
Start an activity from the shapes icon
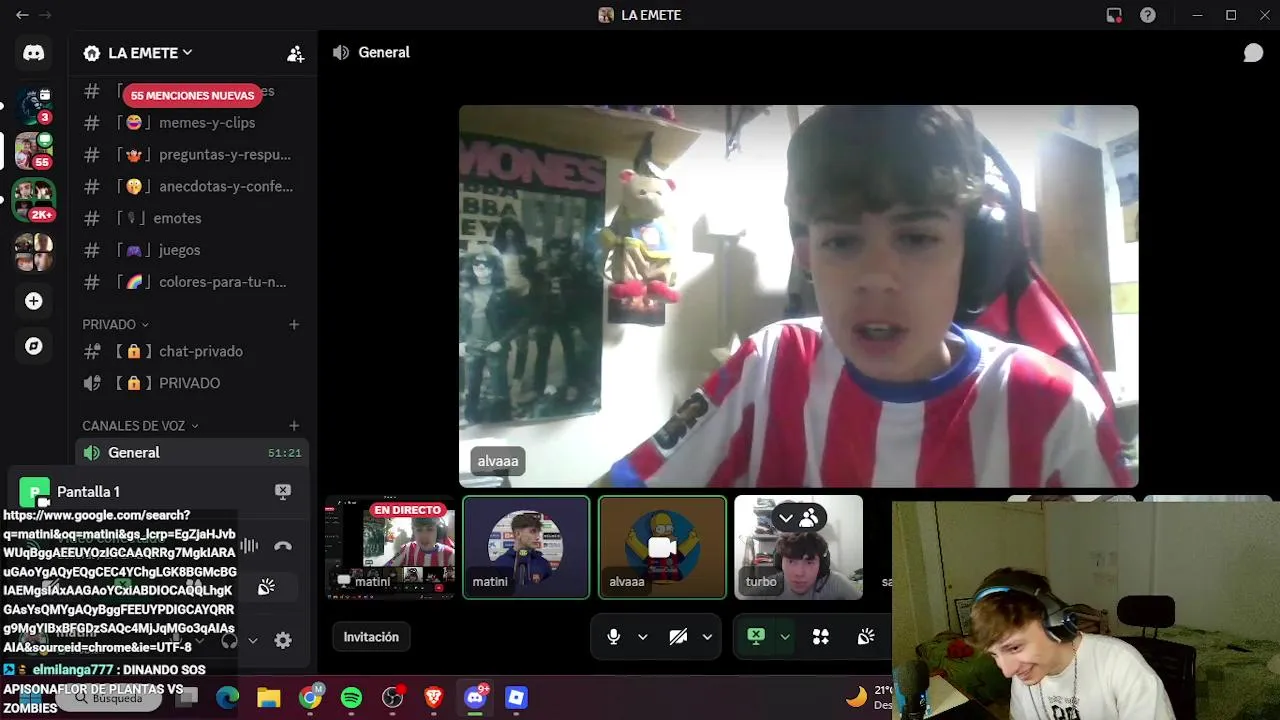pos(821,637)
